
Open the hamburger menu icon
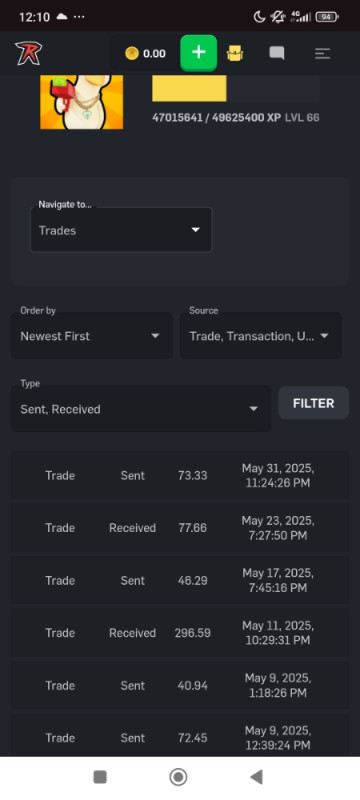[323, 53]
